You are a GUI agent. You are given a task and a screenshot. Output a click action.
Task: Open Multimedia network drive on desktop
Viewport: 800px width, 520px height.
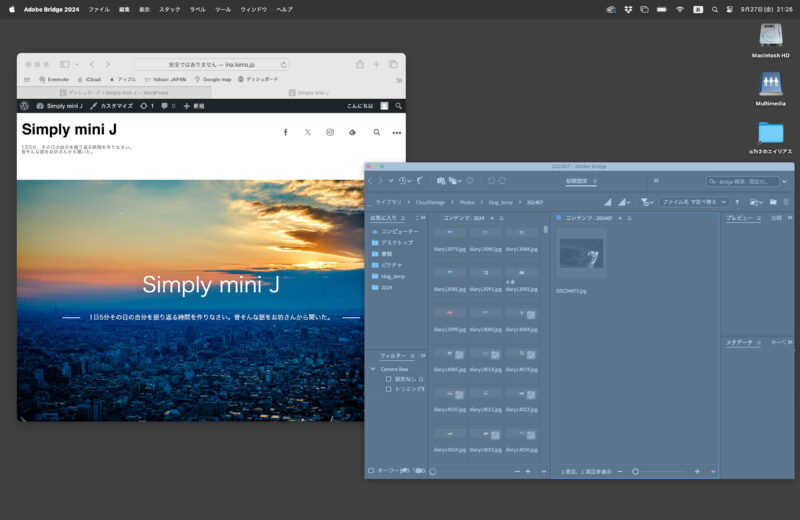[x=770, y=89]
